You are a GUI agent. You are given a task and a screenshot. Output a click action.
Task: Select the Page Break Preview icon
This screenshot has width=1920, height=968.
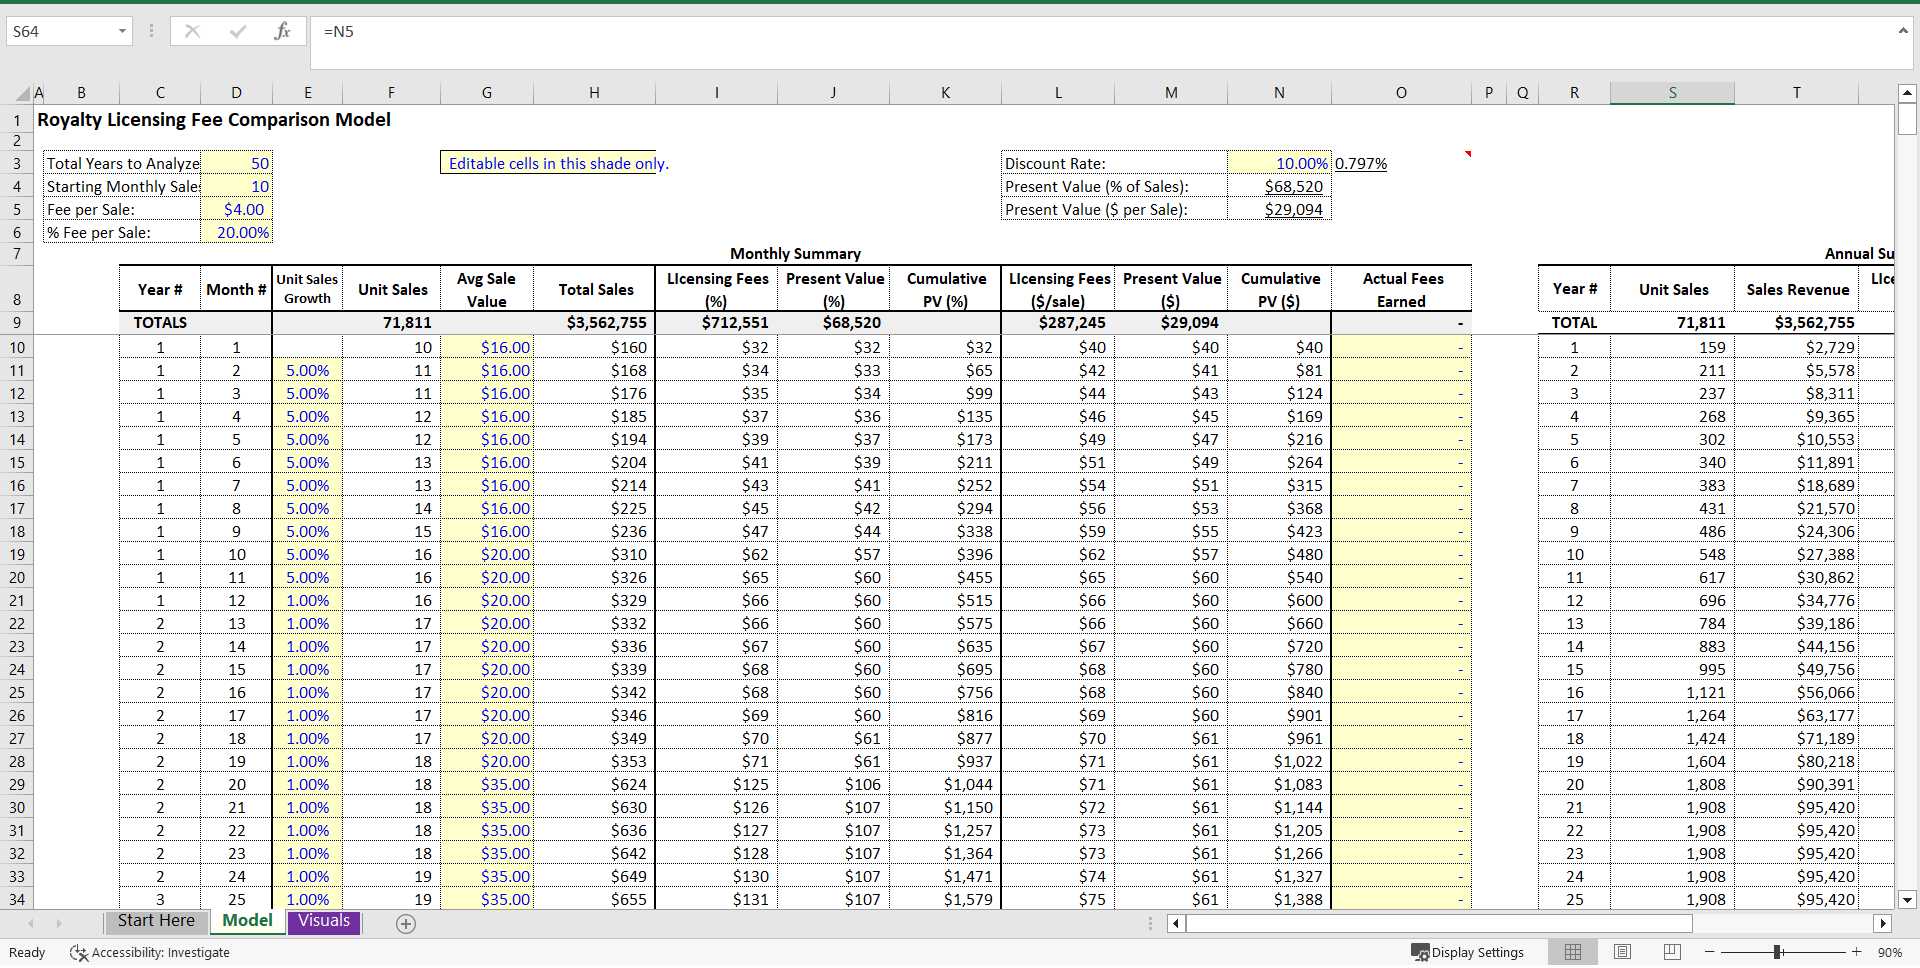click(x=1671, y=952)
